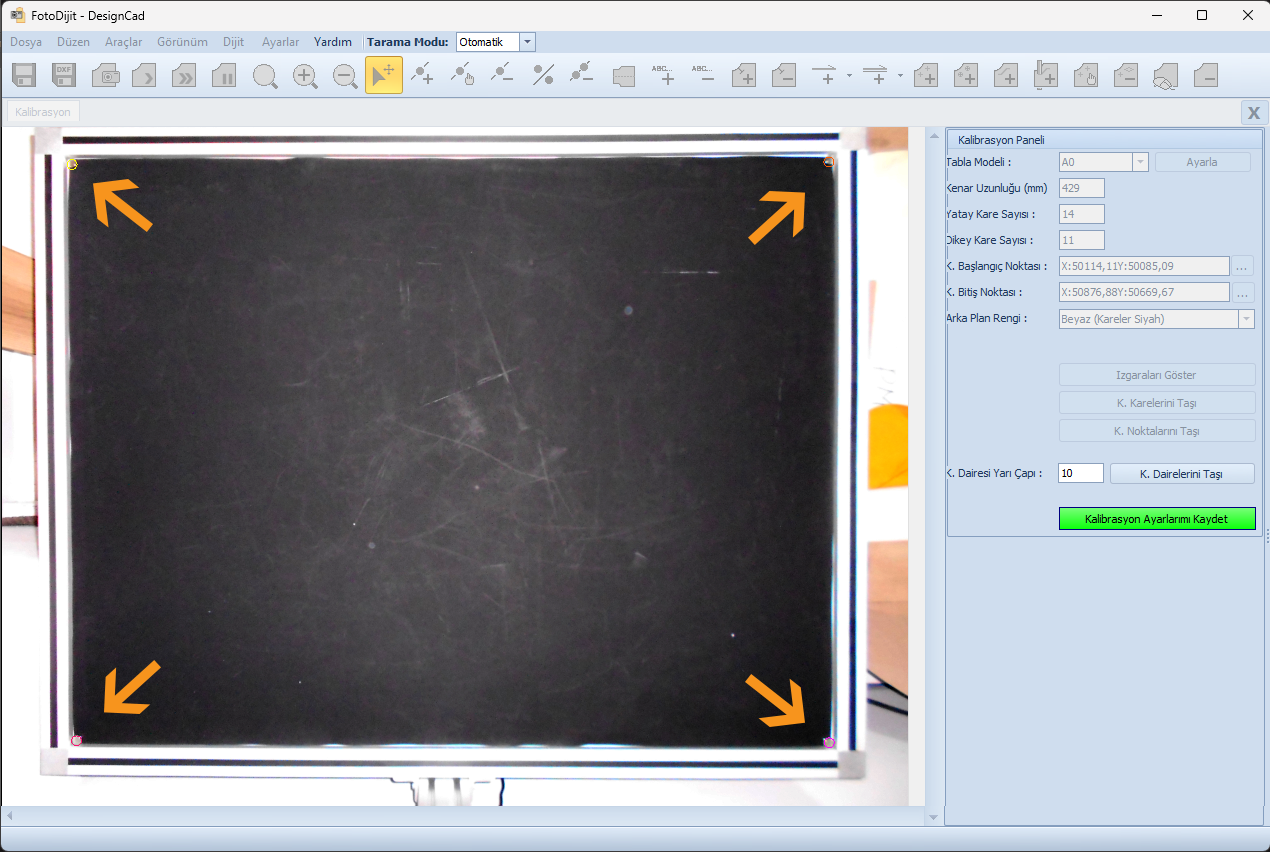1270x852 pixels.
Task: Click the remove ABC text icon
Action: [x=703, y=76]
